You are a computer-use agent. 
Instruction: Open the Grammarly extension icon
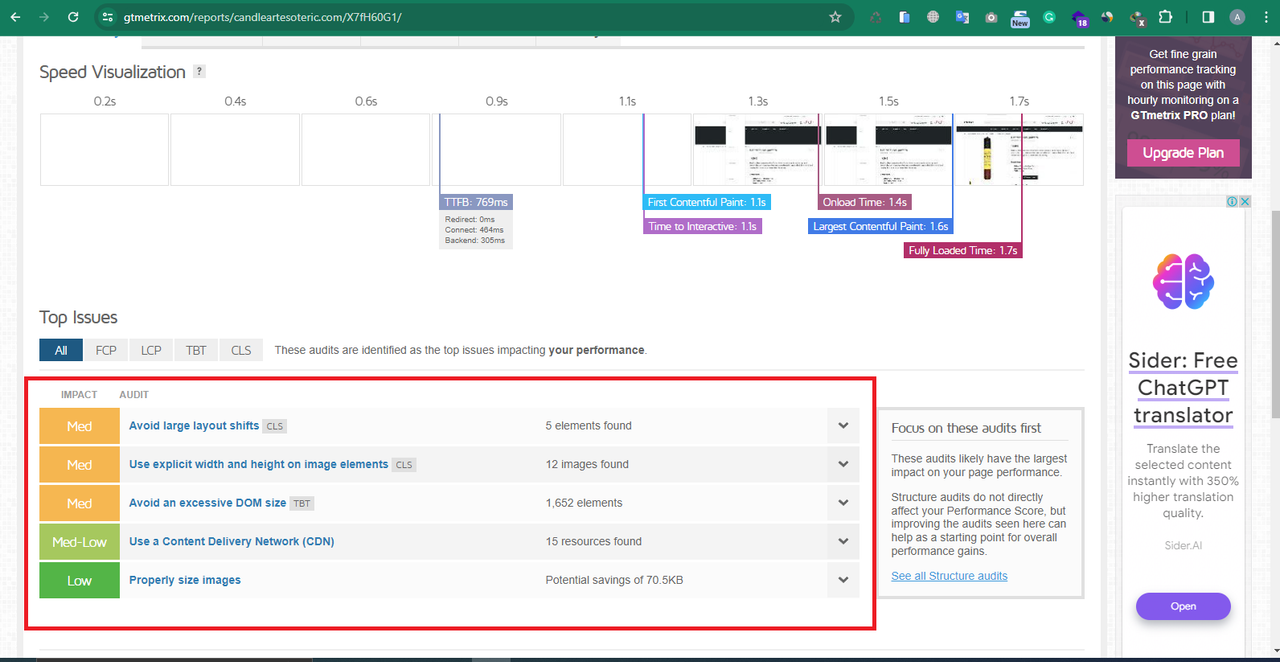pyautogui.click(x=1050, y=17)
